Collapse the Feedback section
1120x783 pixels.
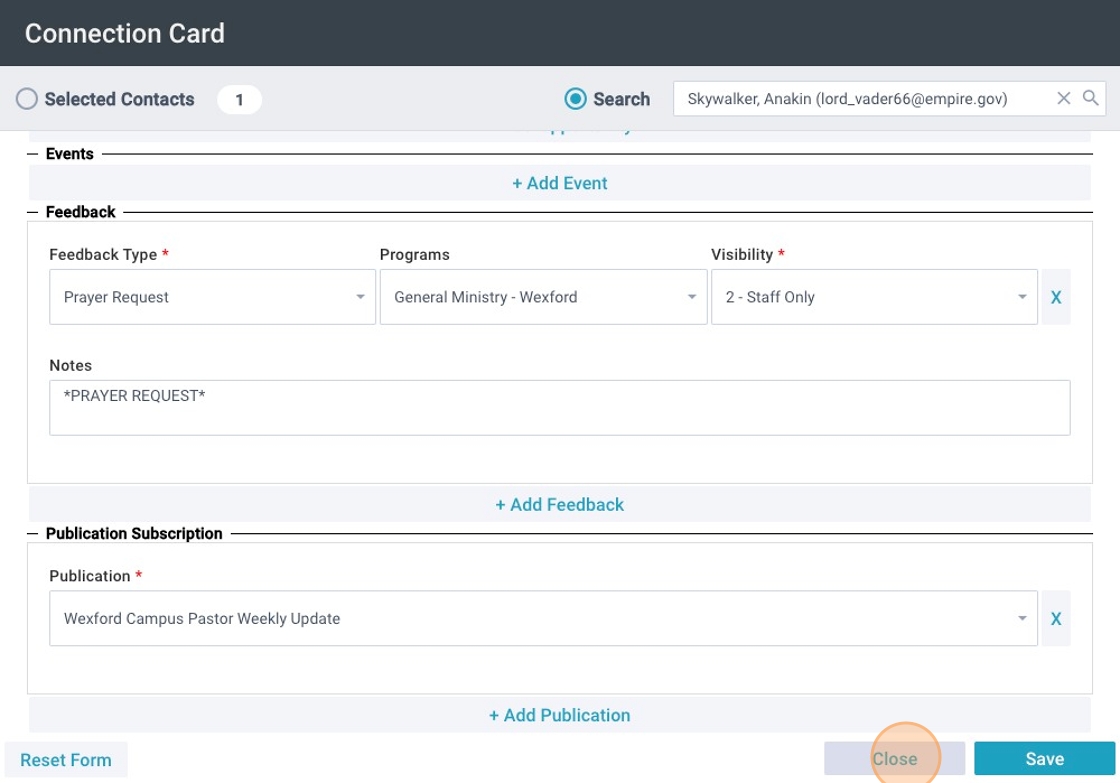coord(32,212)
